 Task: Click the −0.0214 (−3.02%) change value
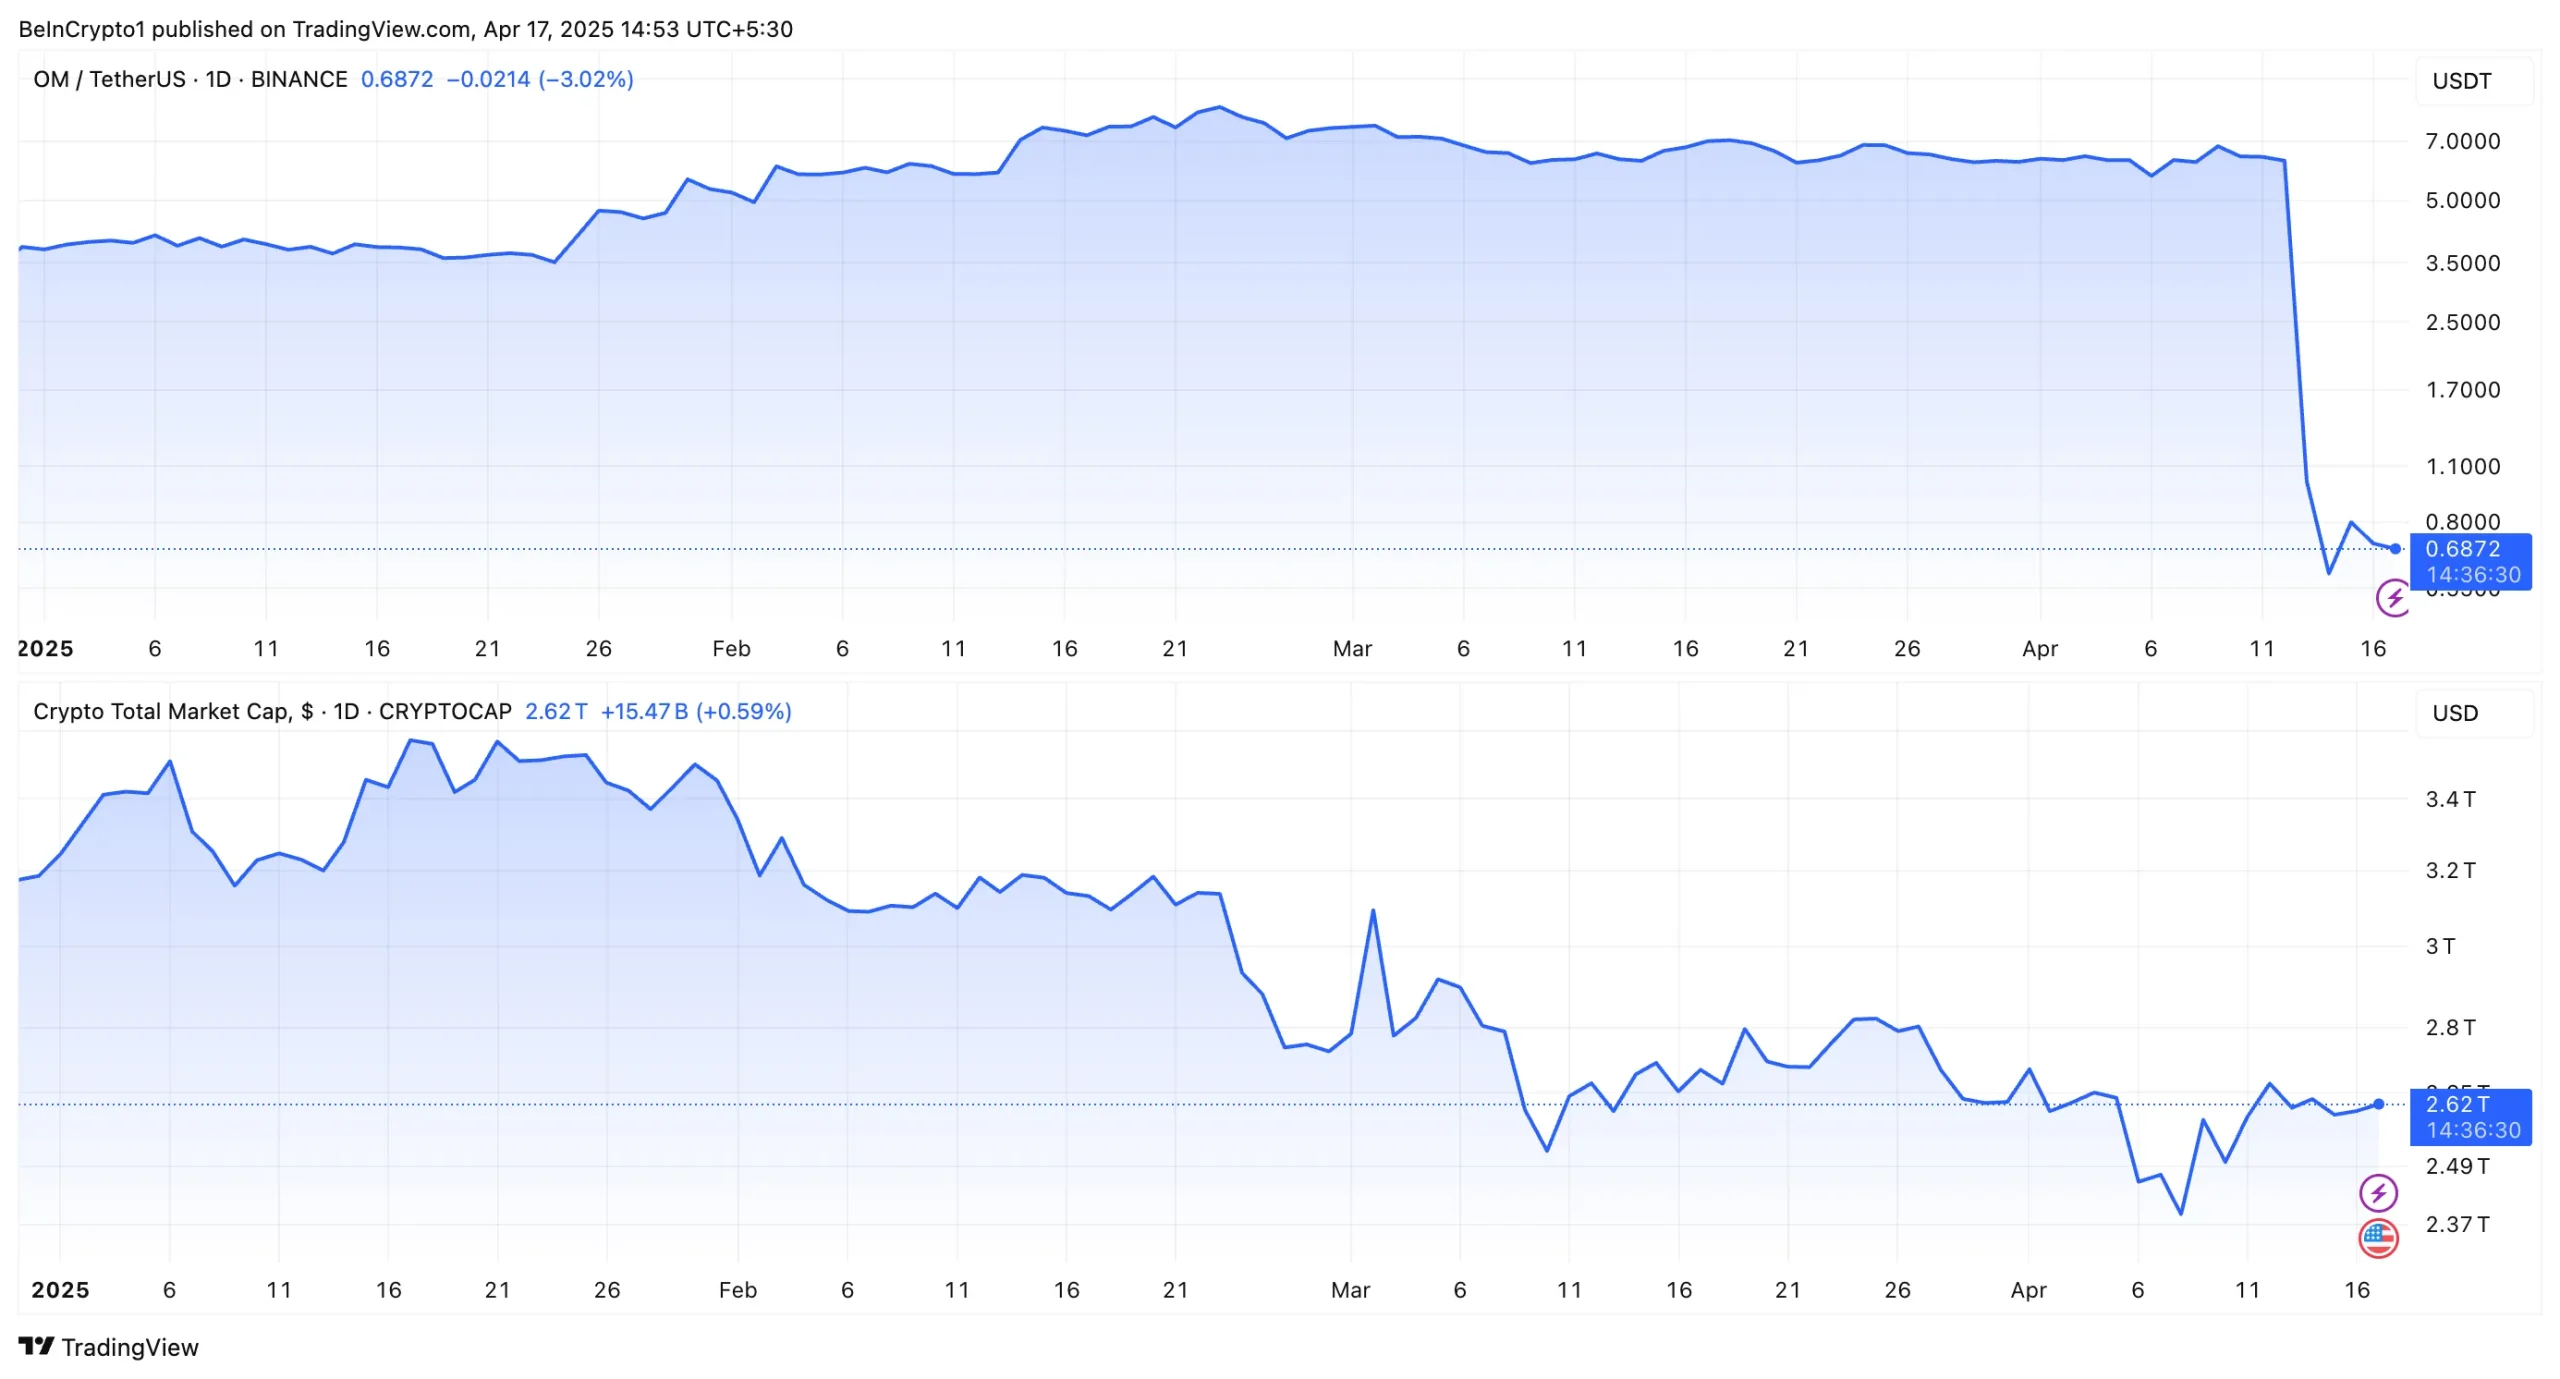[x=540, y=79]
